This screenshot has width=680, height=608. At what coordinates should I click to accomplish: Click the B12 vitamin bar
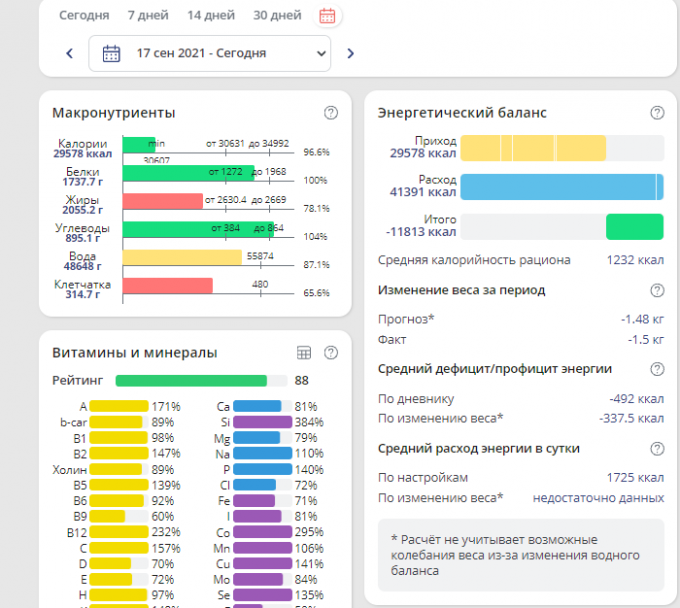[118, 533]
